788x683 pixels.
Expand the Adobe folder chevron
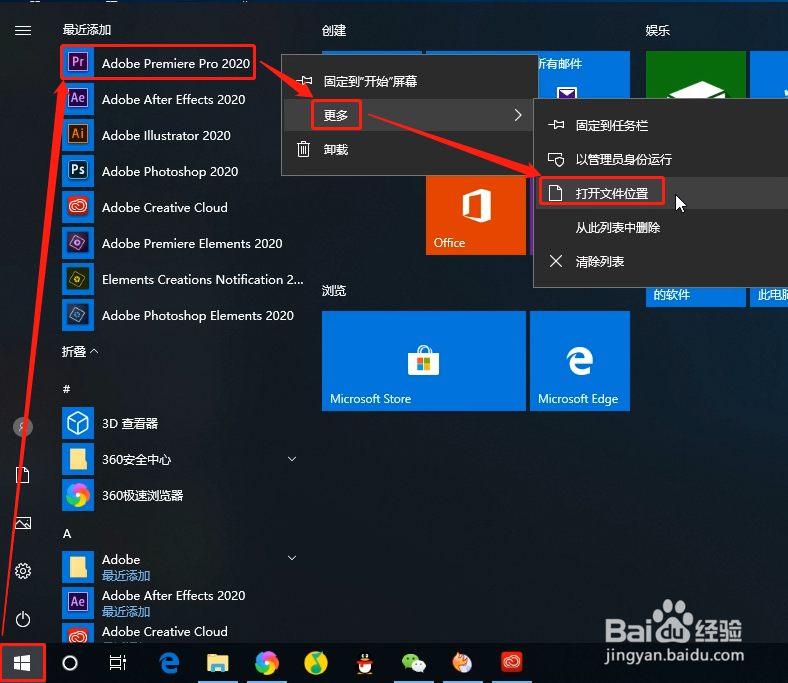[291, 558]
